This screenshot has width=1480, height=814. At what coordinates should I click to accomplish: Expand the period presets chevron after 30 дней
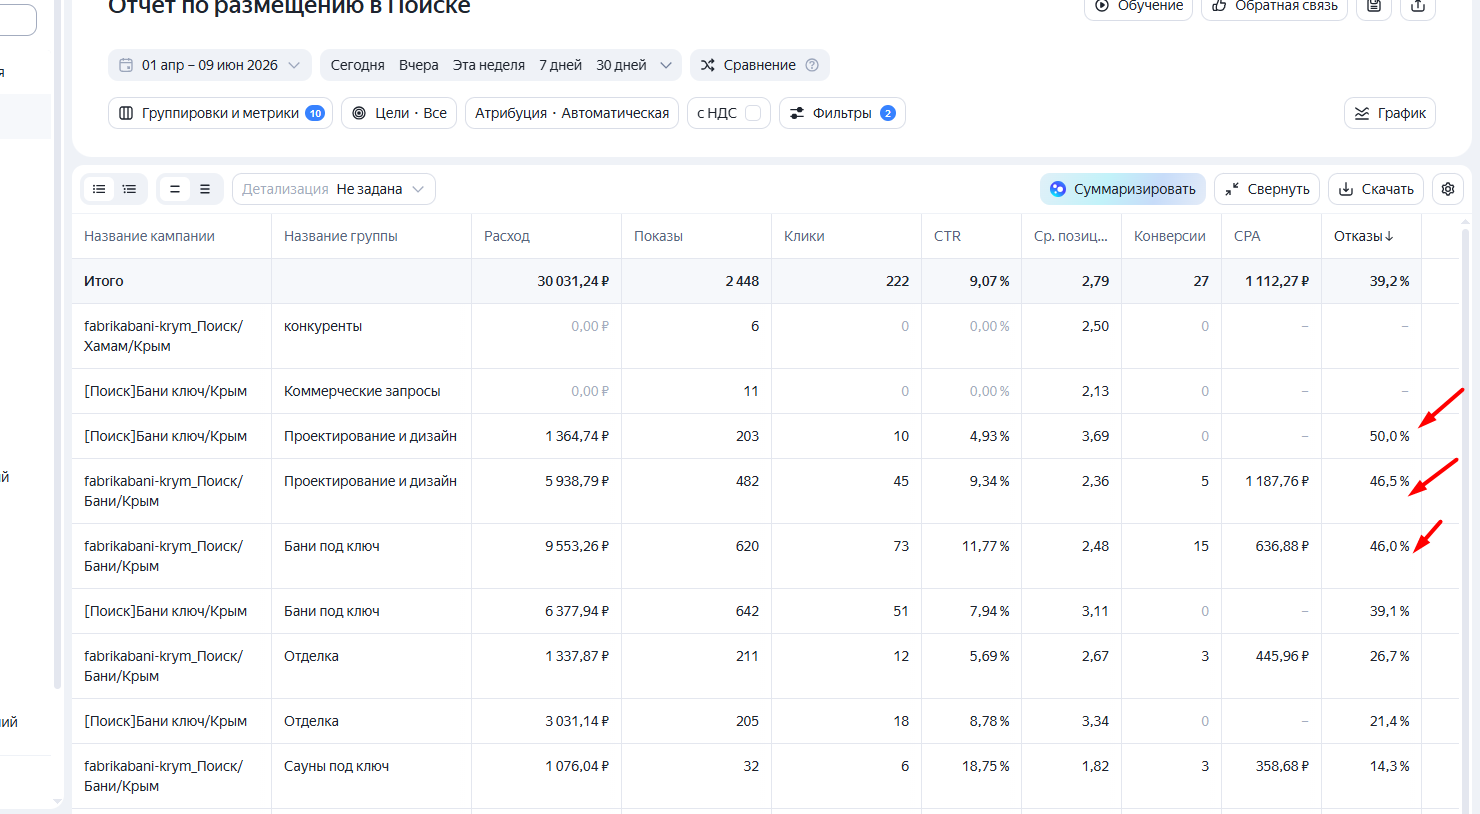coord(666,65)
